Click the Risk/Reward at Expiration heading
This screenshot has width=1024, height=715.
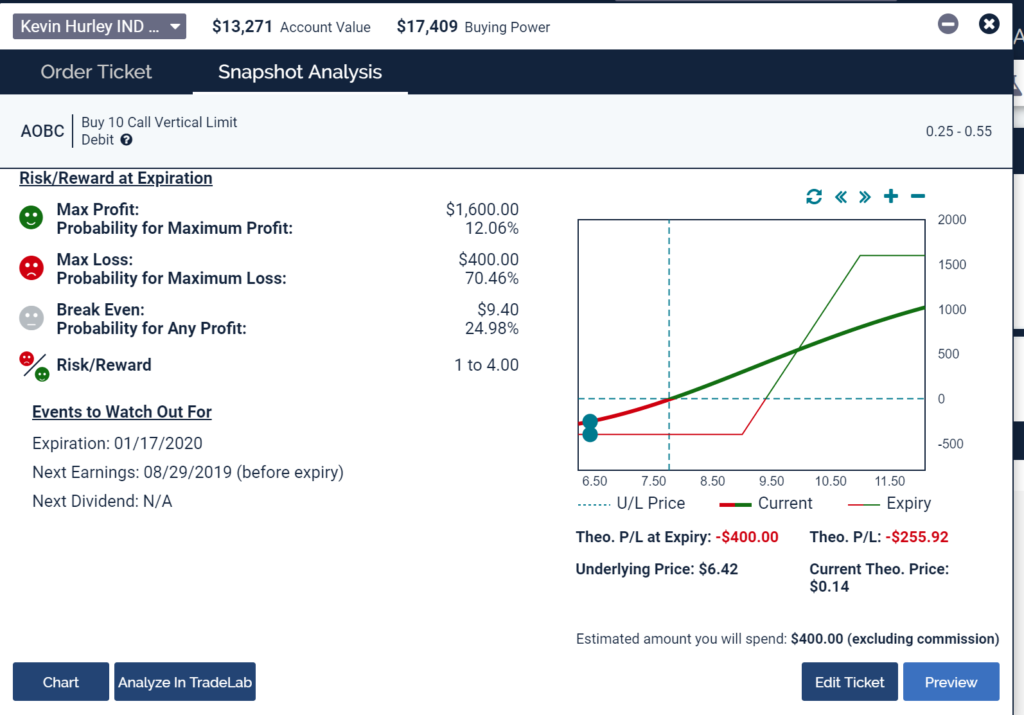pyautogui.click(x=116, y=178)
